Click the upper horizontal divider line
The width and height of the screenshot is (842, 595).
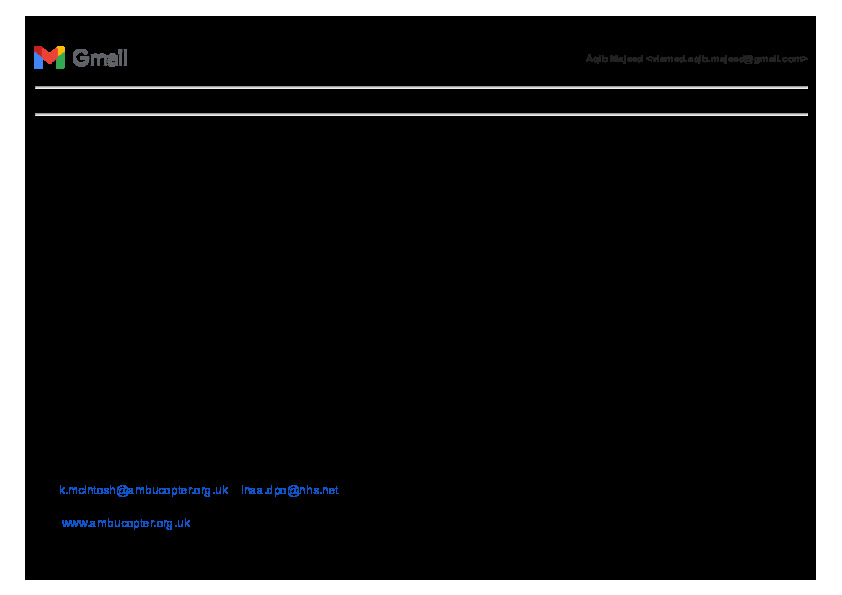click(421, 88)
